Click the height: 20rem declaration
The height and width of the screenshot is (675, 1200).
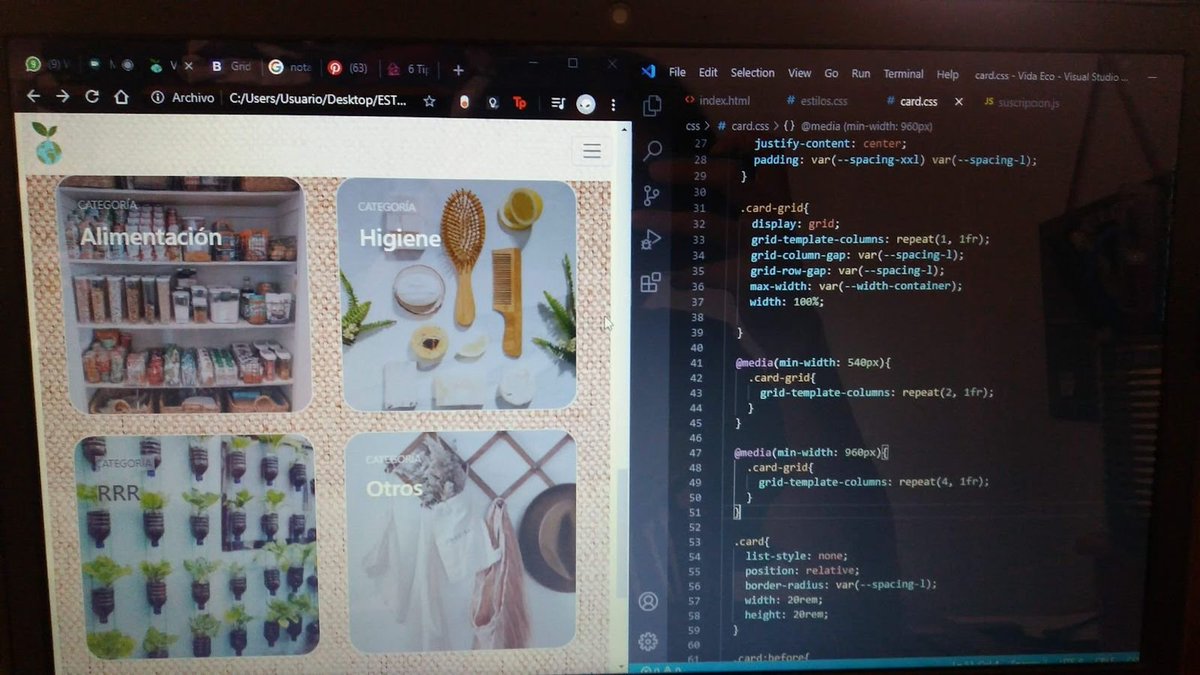tap(786, 614)
